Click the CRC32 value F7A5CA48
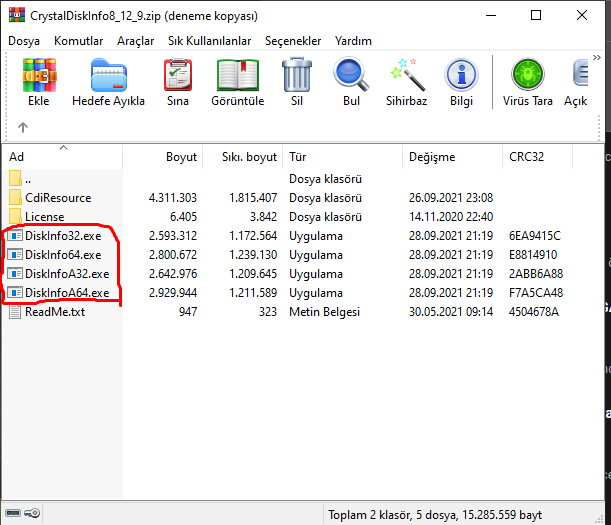611x525 pixels. (536, 293)
